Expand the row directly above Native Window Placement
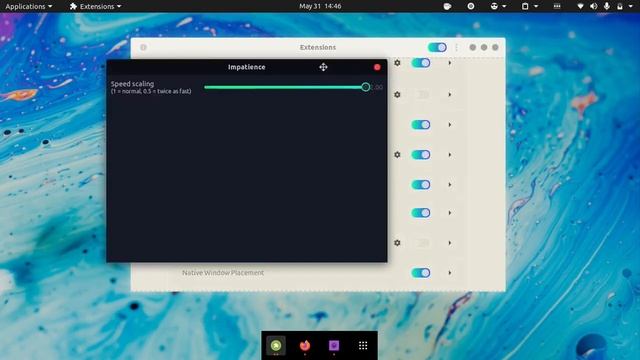Viewport: 640px width, 360px height. (450, 243)
